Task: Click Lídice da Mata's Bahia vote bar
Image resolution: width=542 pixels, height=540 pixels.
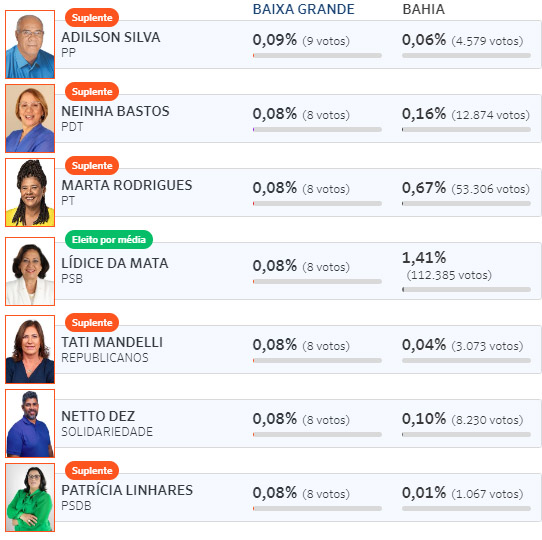Action: point(466,289)
